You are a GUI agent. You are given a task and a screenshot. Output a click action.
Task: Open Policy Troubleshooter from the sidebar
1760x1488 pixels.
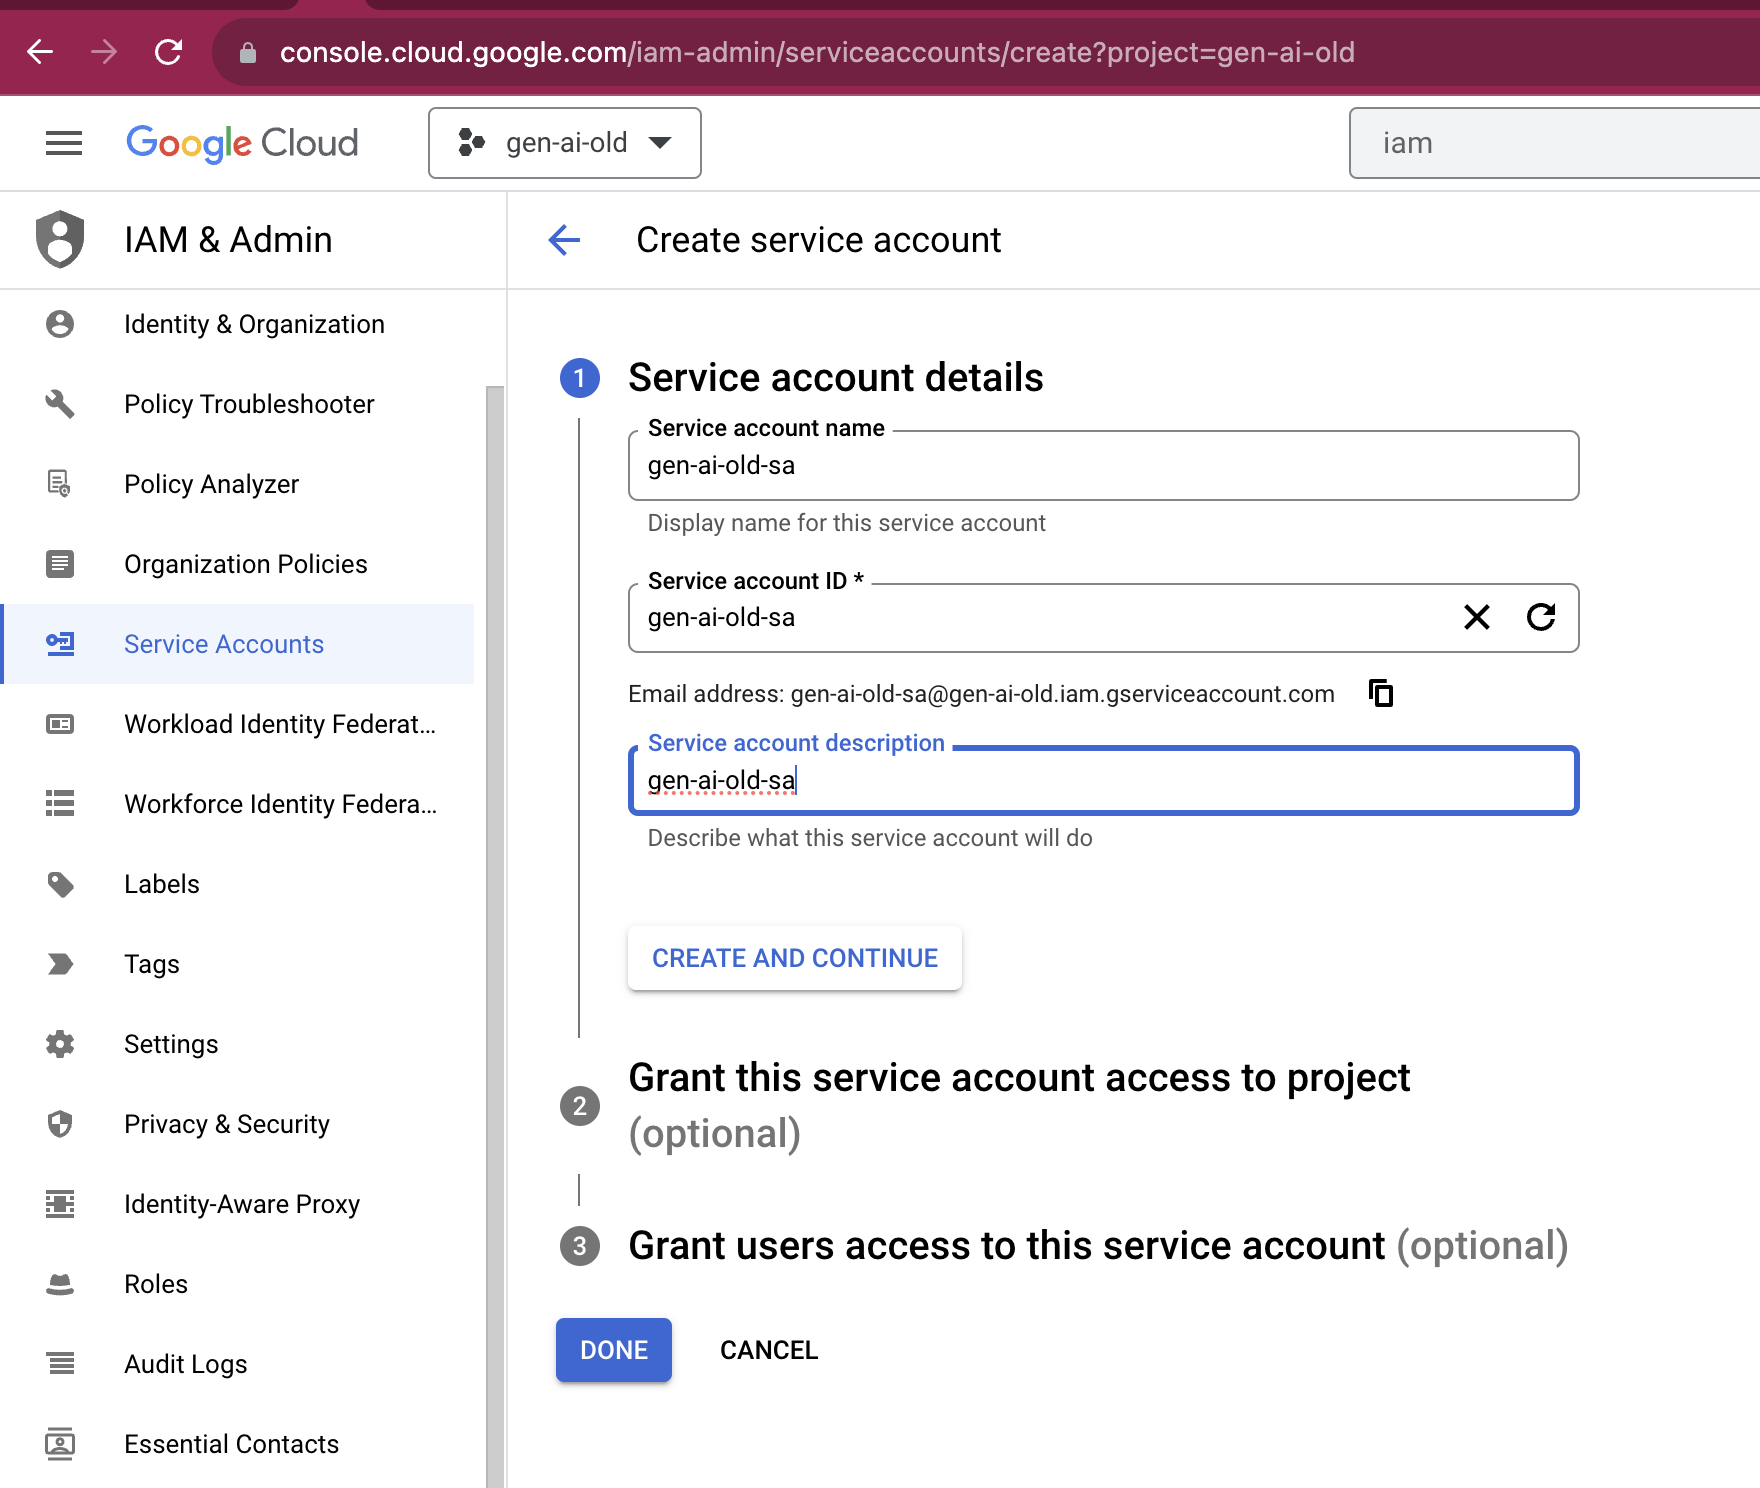pyautogui.click(x=249, y=404)
